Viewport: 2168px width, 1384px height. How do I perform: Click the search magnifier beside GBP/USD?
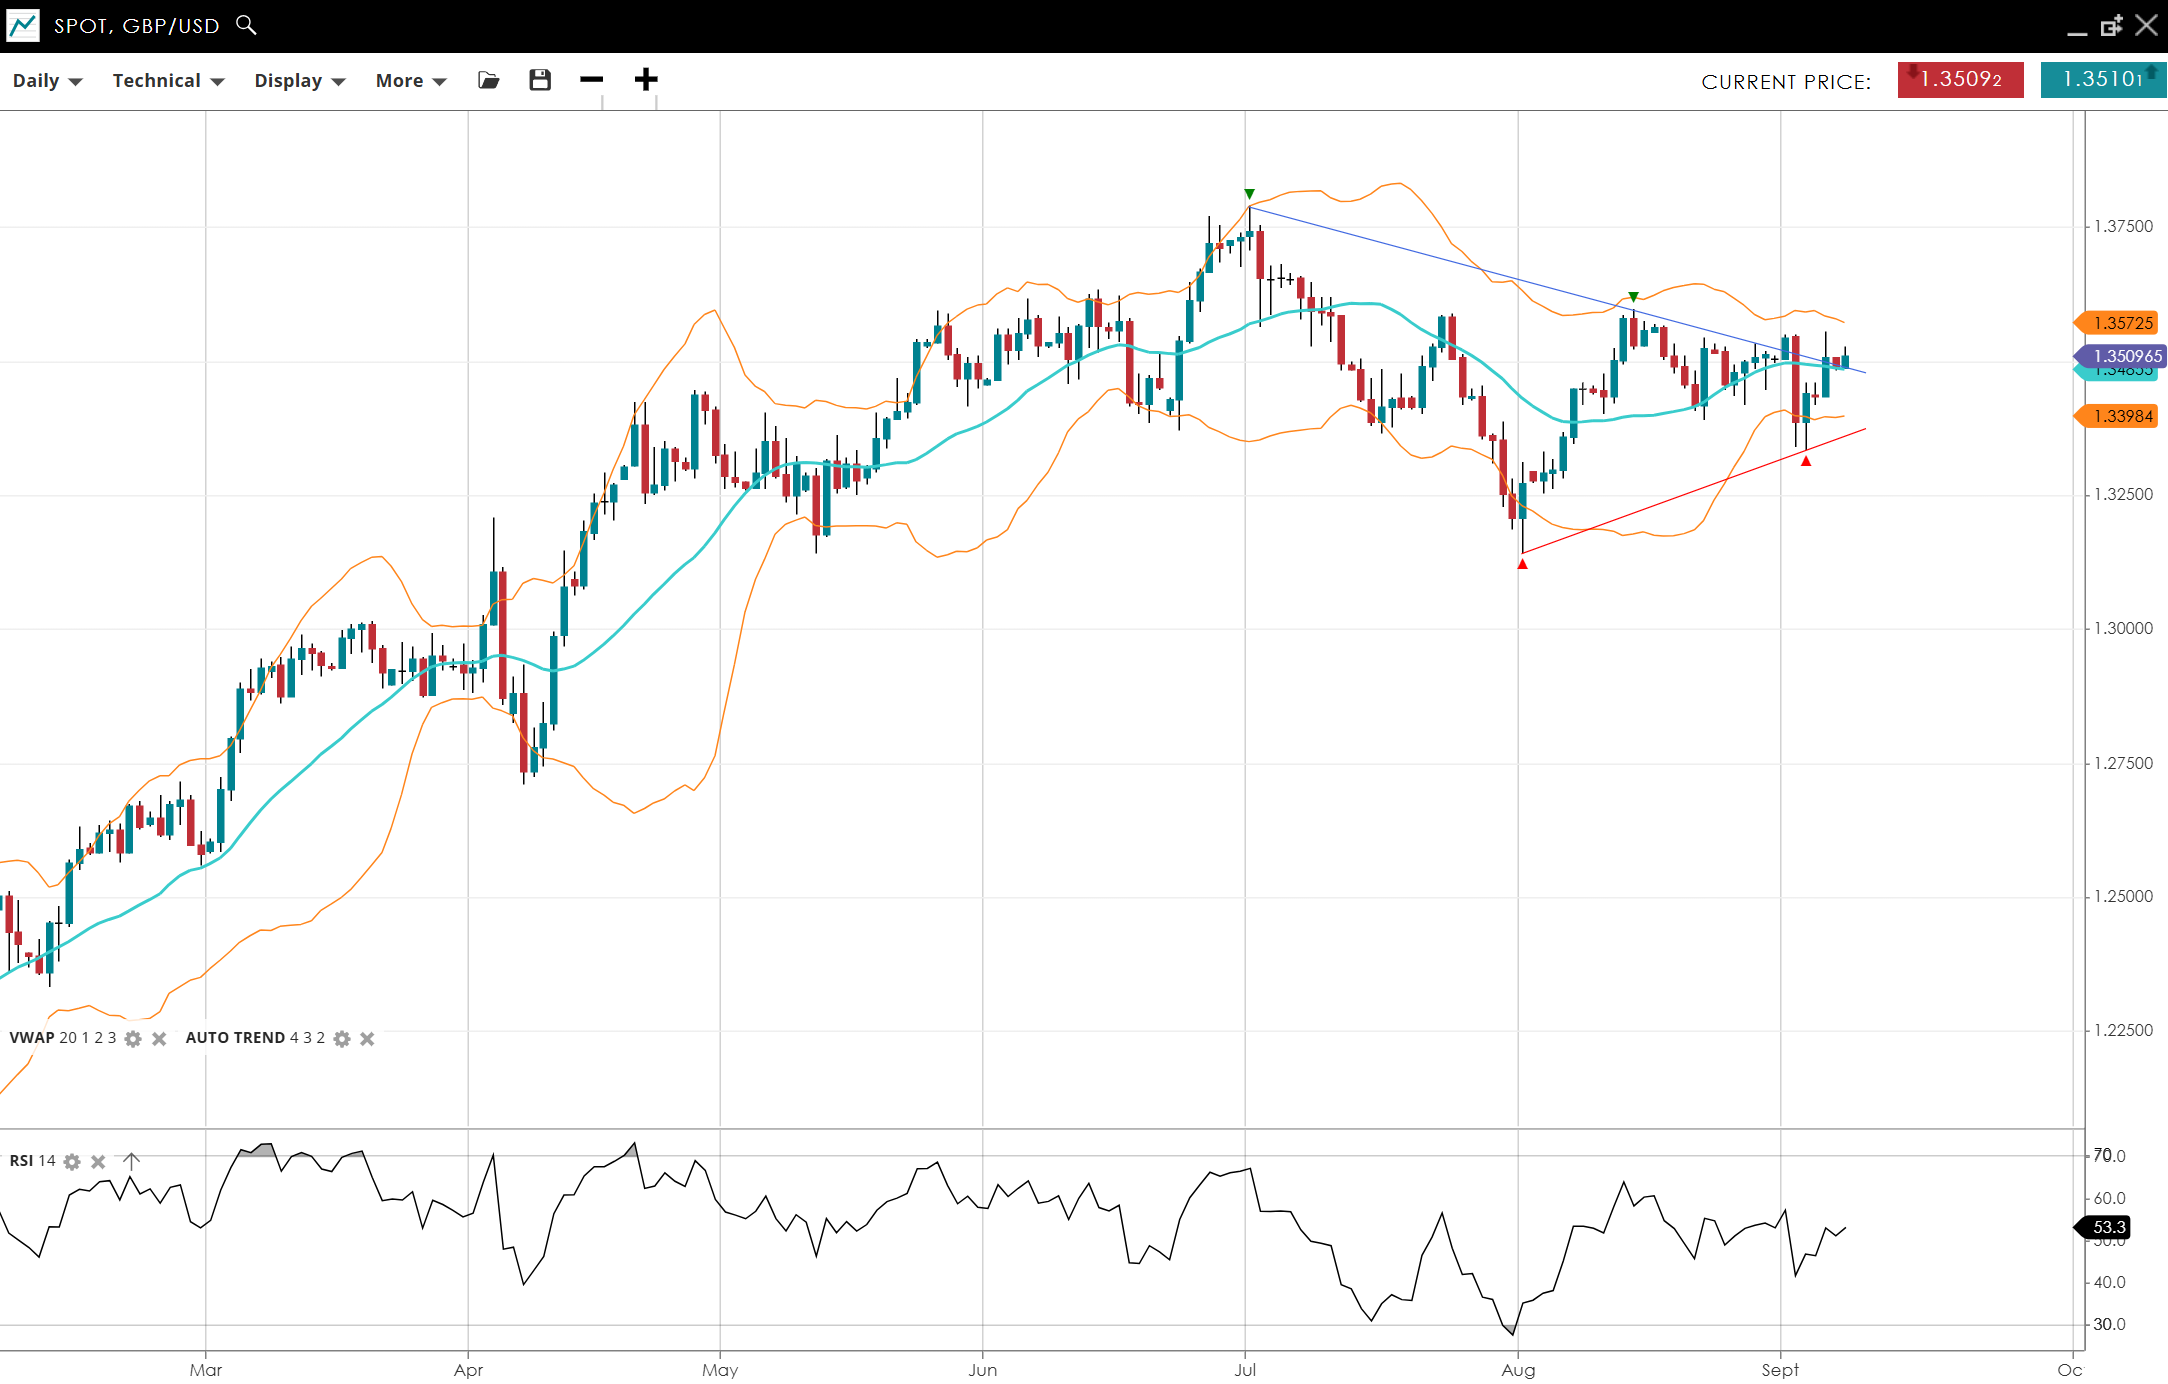[246, 25]
